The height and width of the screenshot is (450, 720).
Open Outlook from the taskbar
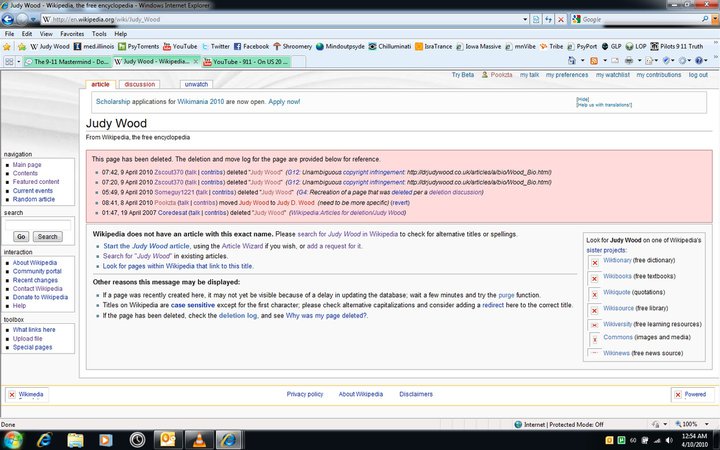tap(168, 440)
